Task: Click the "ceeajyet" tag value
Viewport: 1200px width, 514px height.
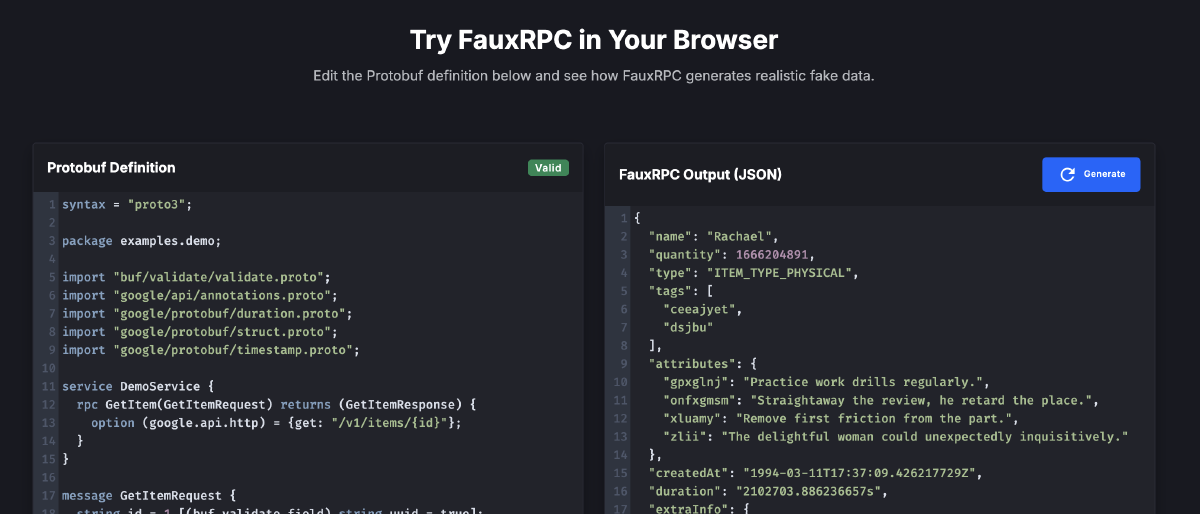Action: (x=699, y=309)
